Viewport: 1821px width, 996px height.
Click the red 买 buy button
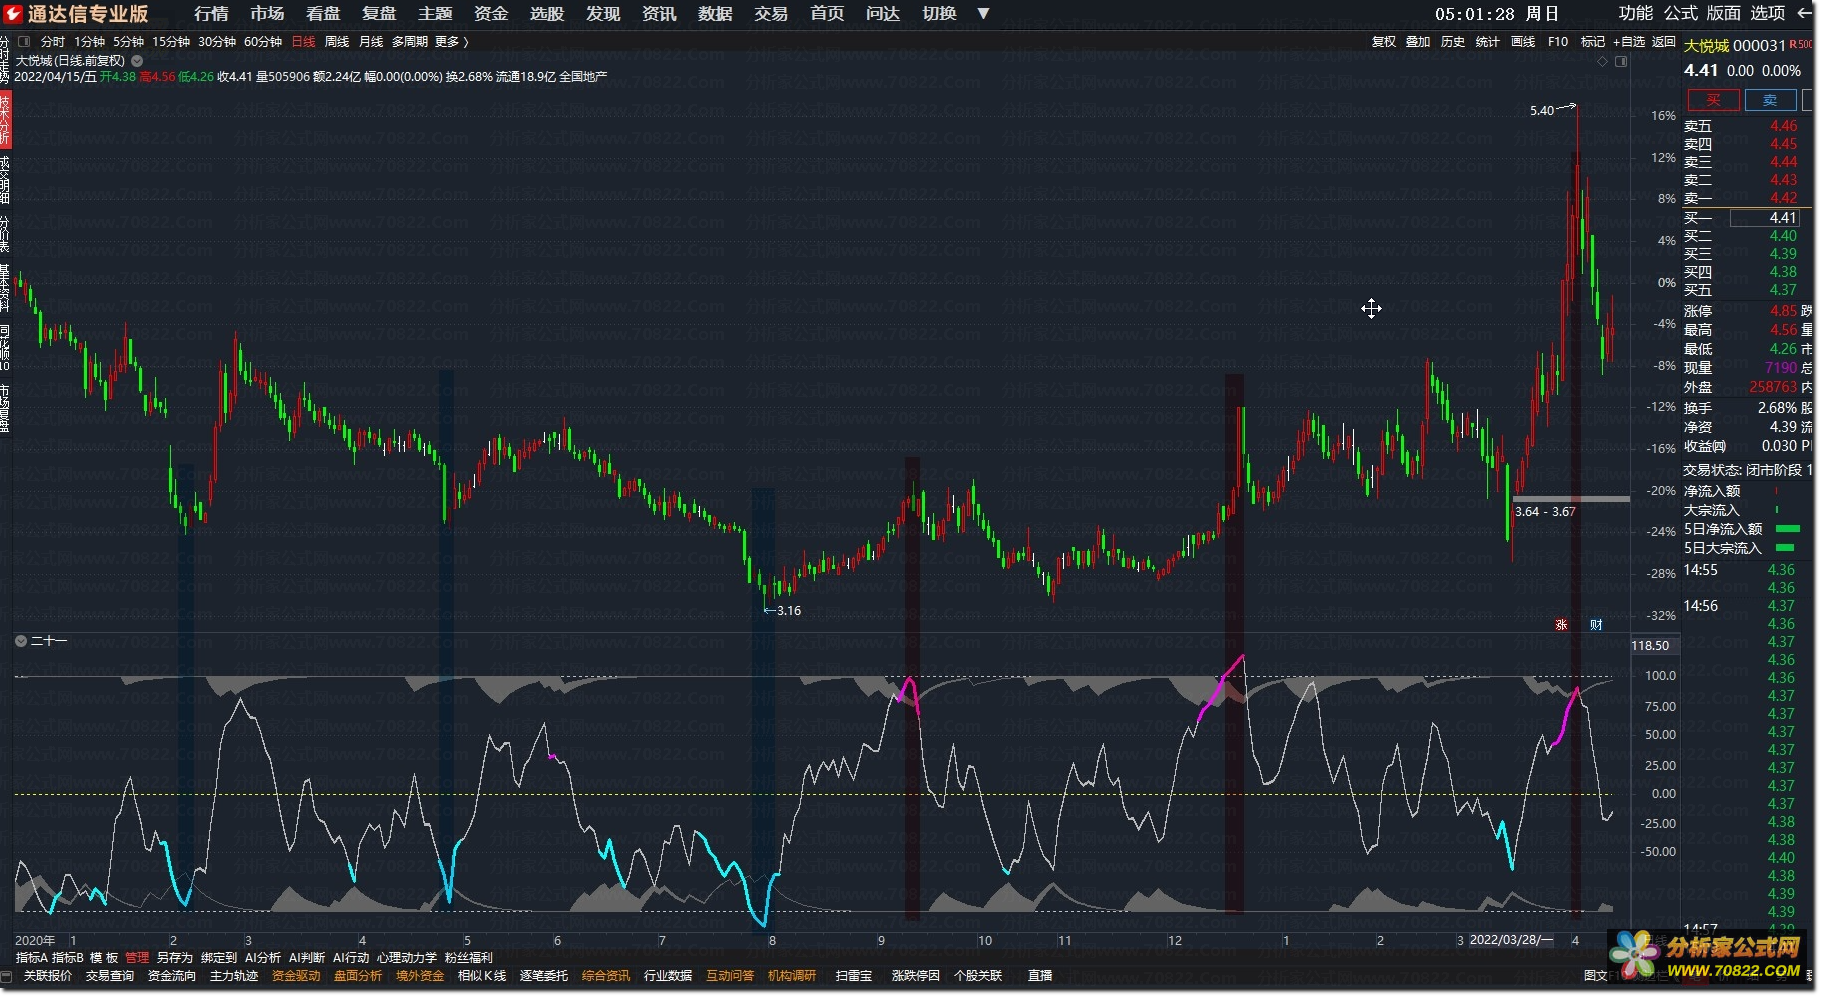click(1713, 100)
